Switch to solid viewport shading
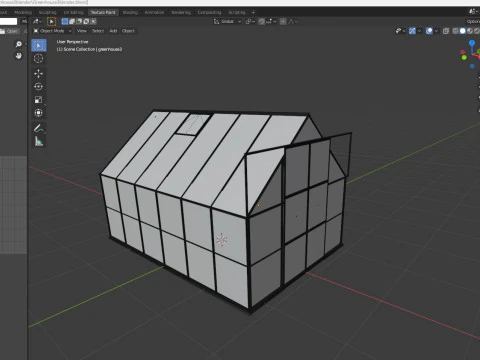480x360 pixels. [x=462, y=31]
